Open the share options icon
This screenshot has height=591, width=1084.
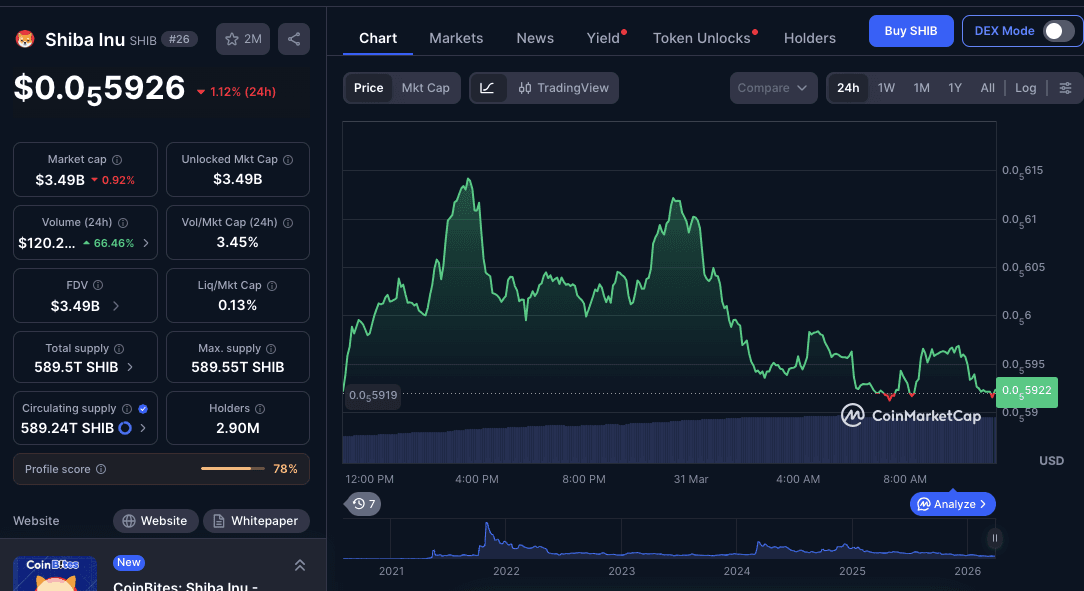(x=294, y=38)
